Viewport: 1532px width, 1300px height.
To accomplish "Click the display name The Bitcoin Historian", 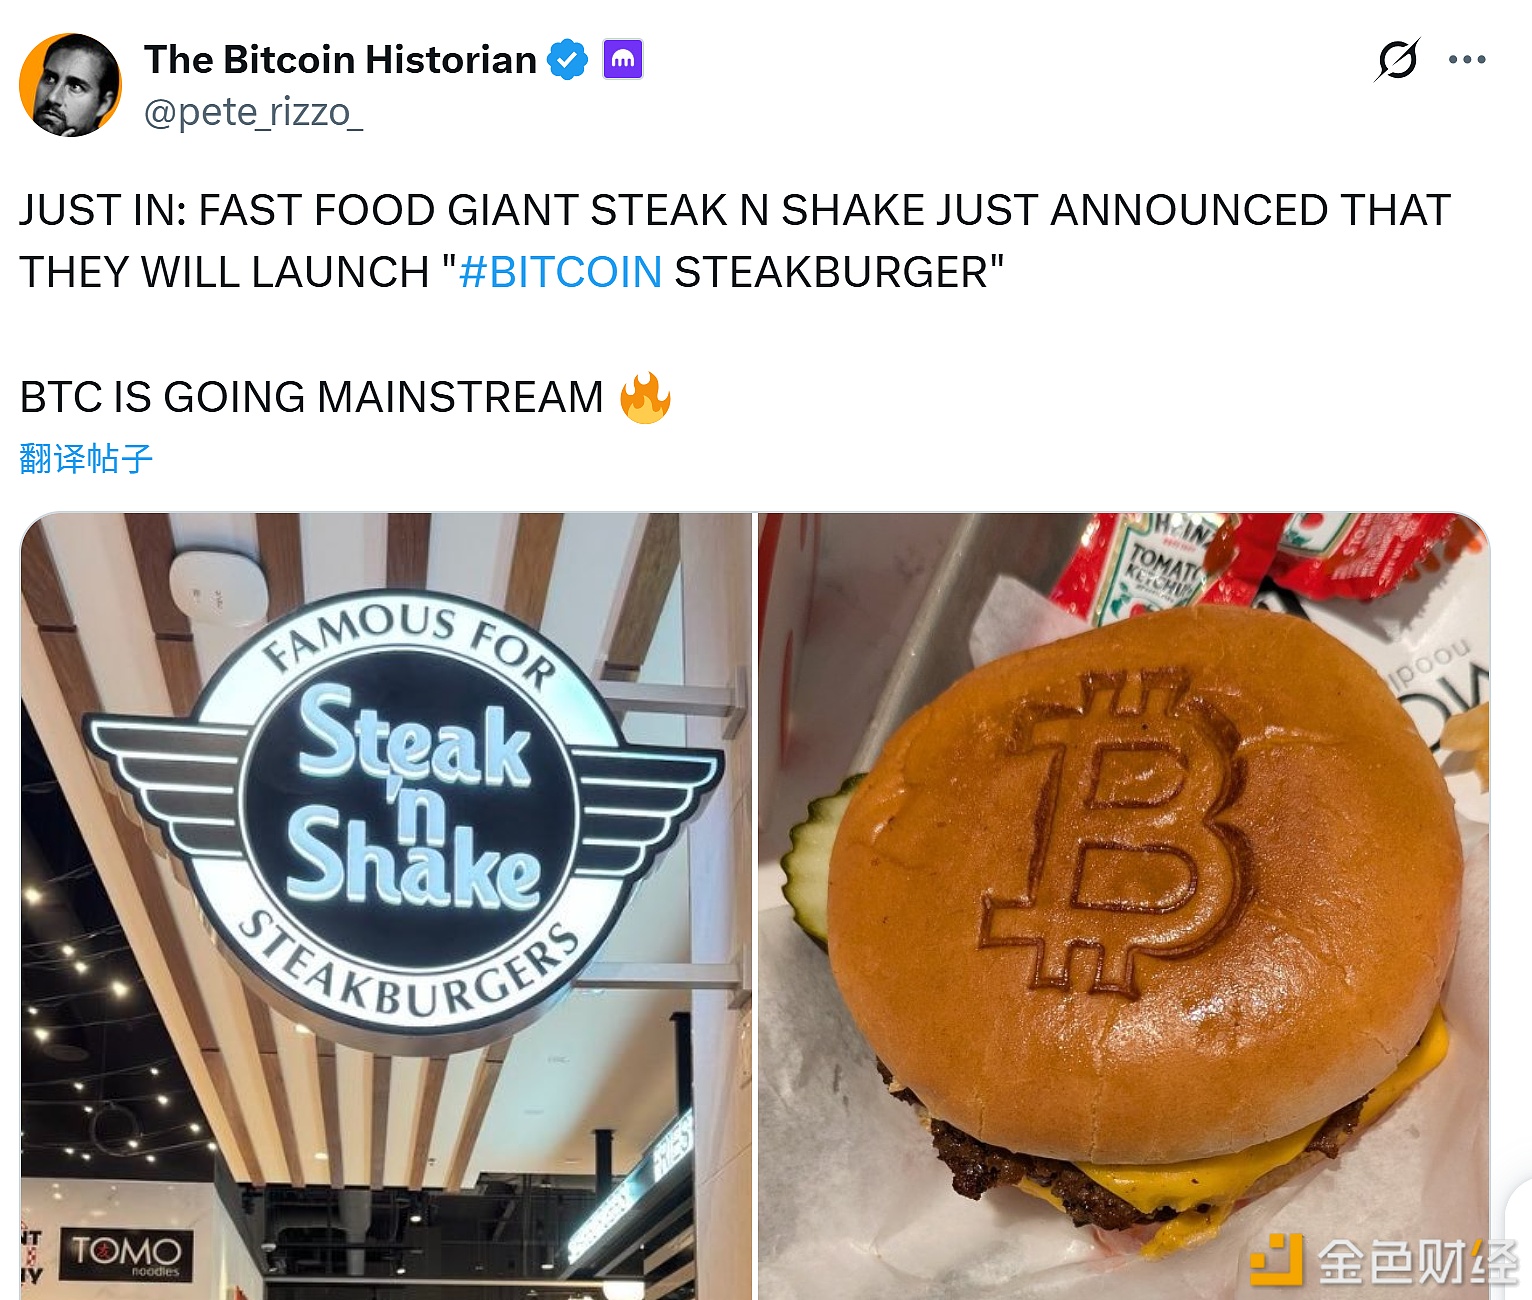I will [x=340, y=60].
